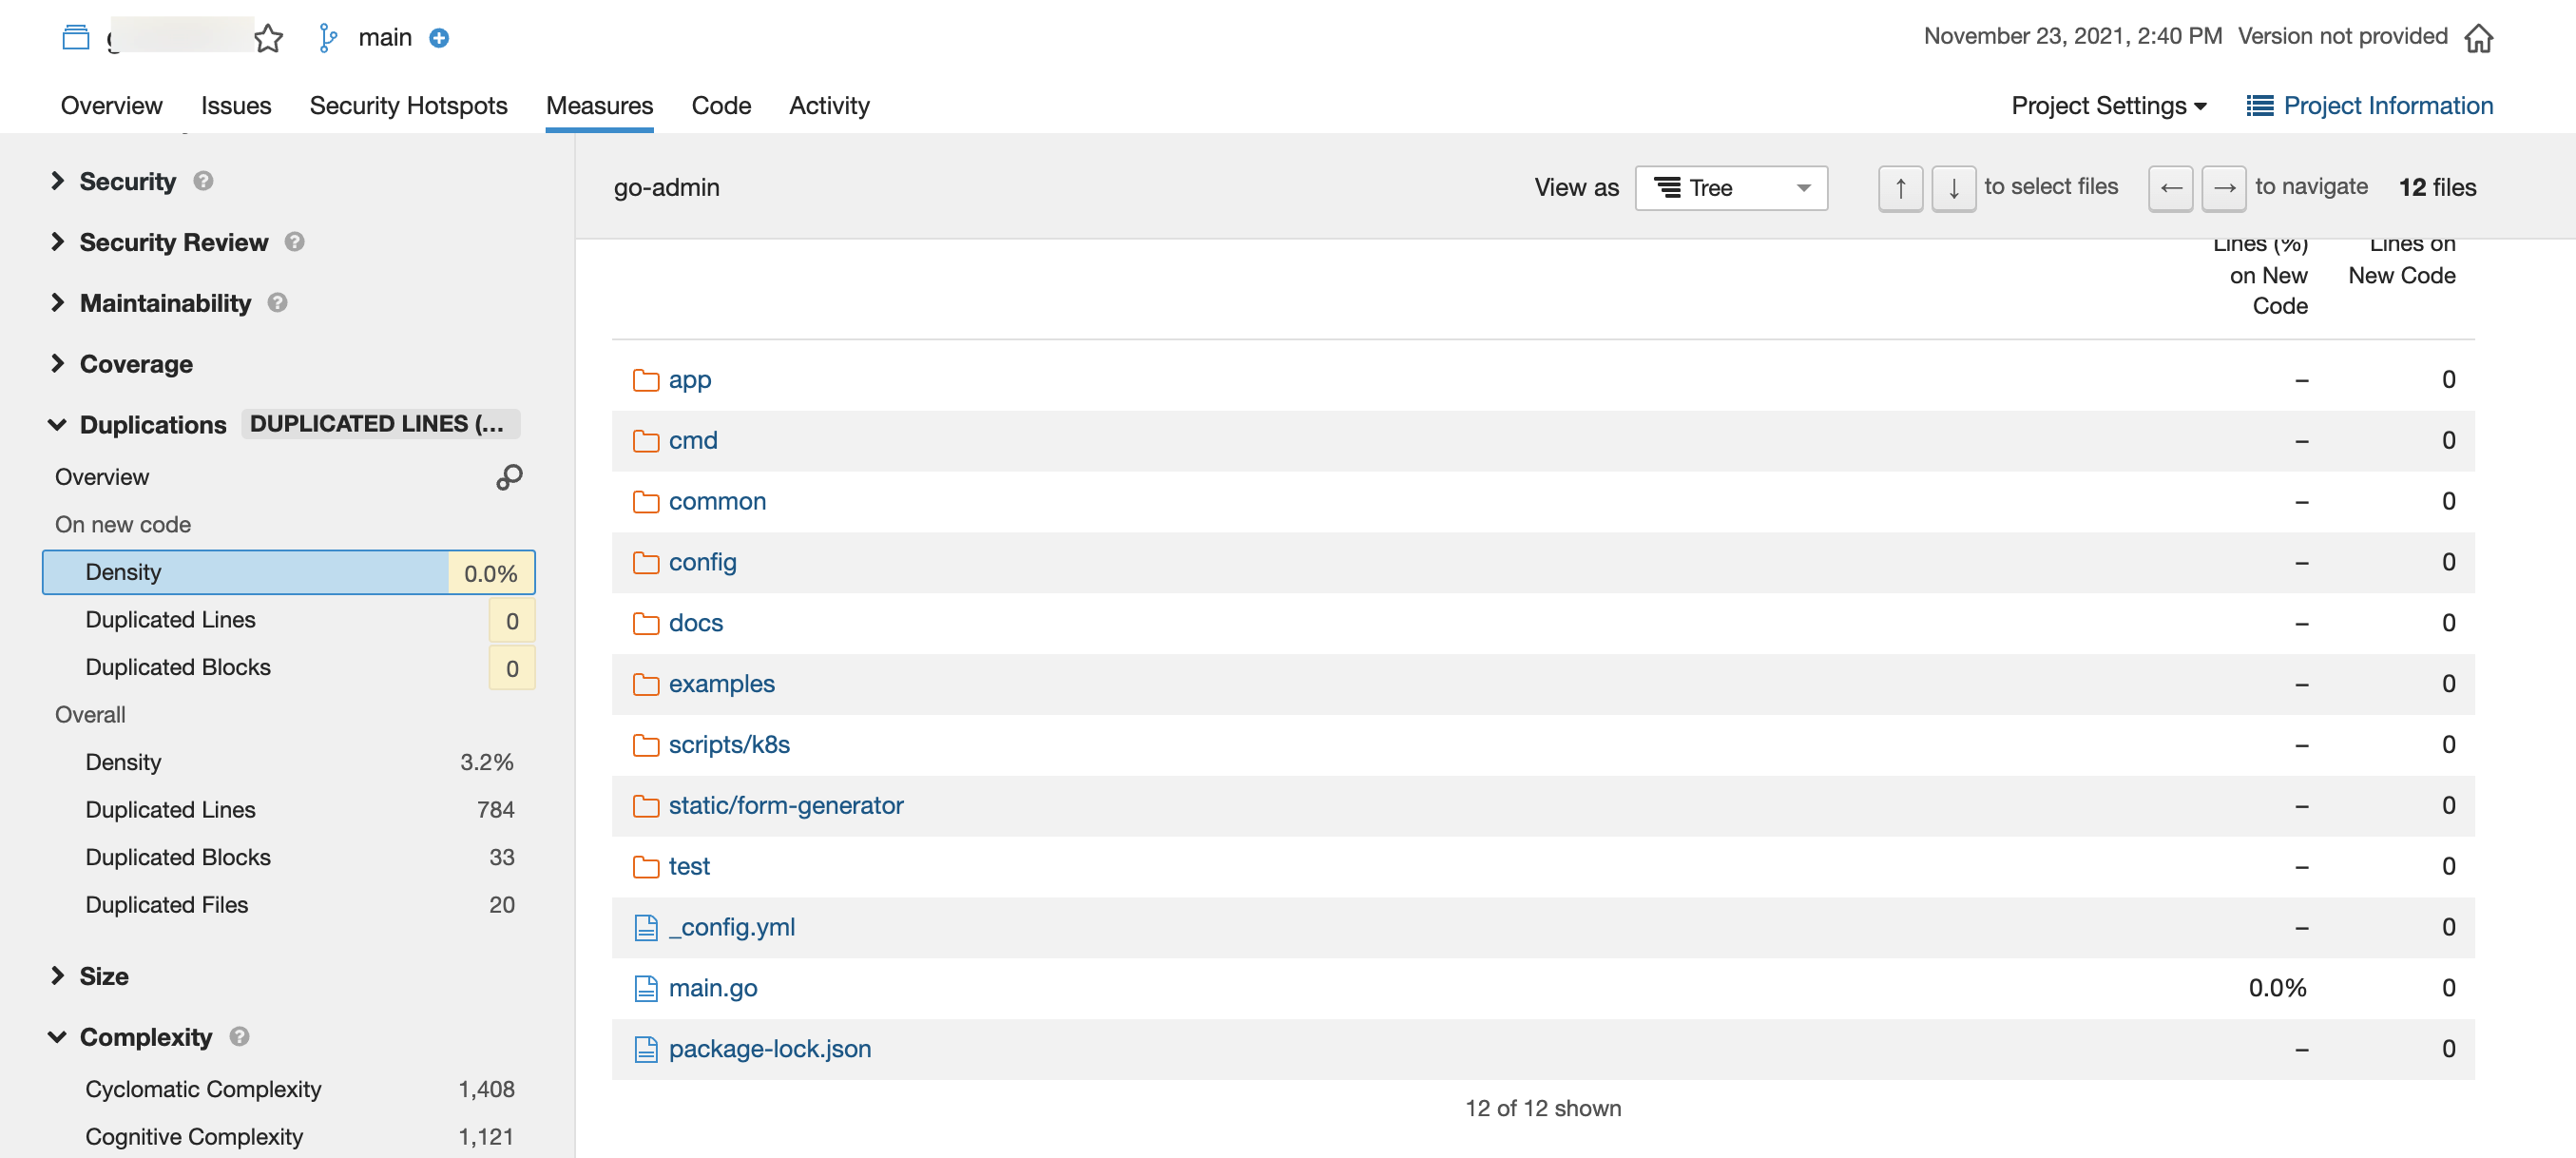
Task: Click the favorite star icon
Action: pyautogui.click(x=268, y=38)
